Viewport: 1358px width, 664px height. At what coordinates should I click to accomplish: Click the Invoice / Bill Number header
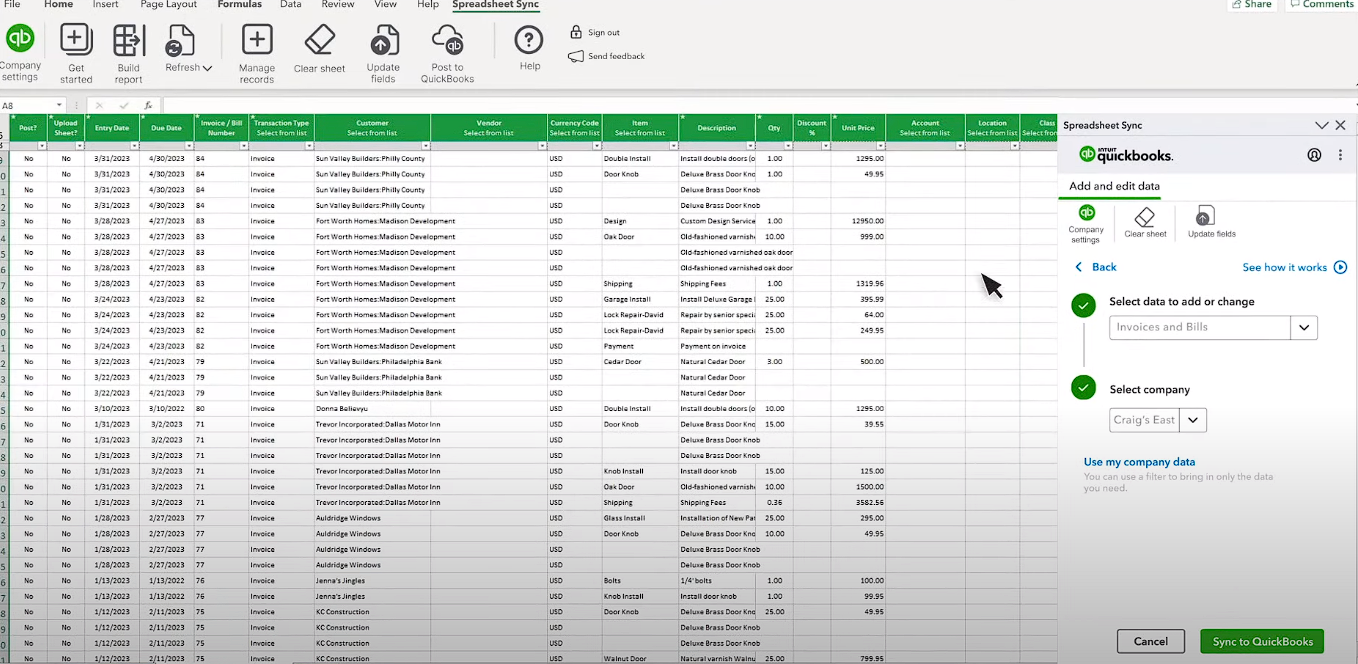coord(221,127)
